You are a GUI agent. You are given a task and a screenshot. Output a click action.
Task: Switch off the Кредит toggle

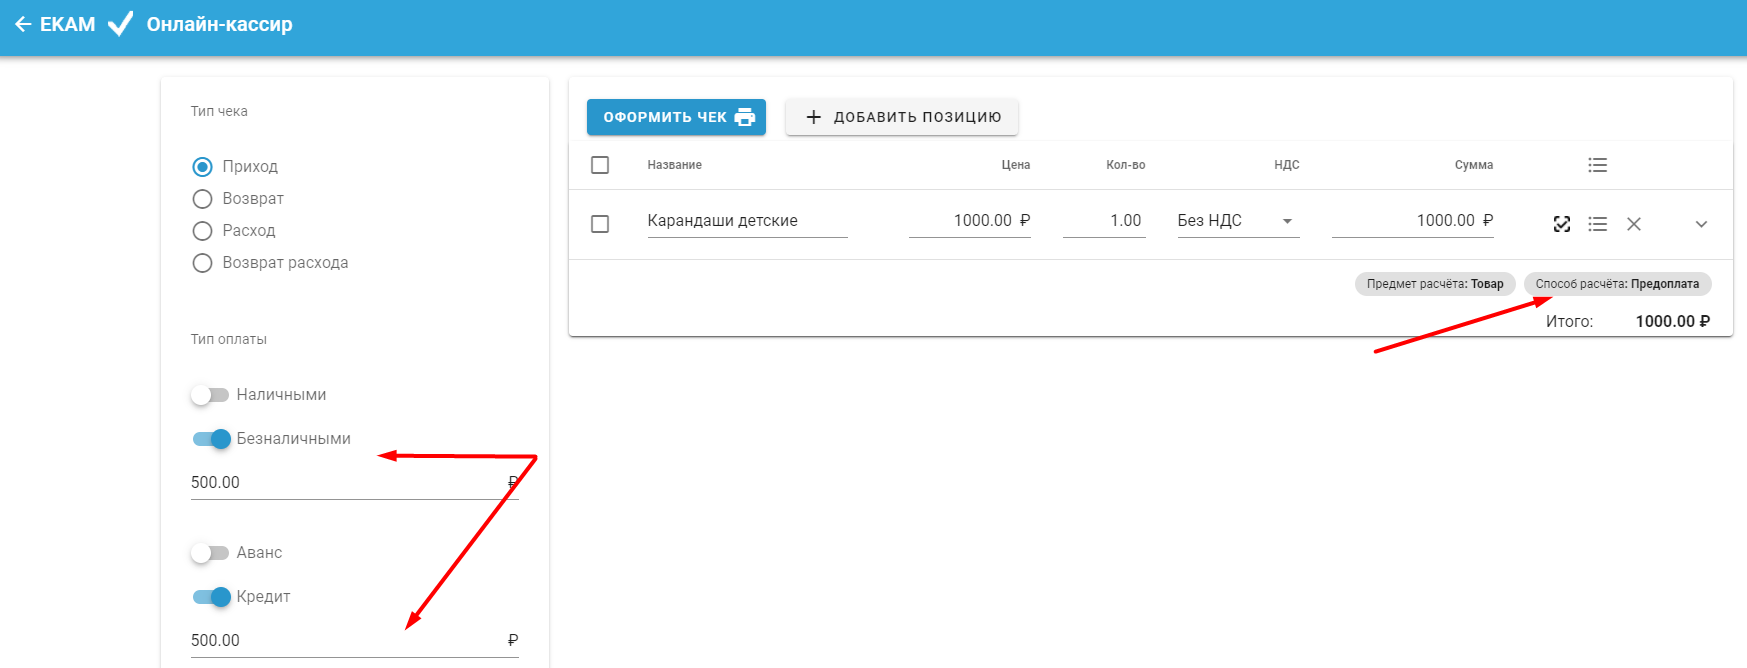[212, 597]
